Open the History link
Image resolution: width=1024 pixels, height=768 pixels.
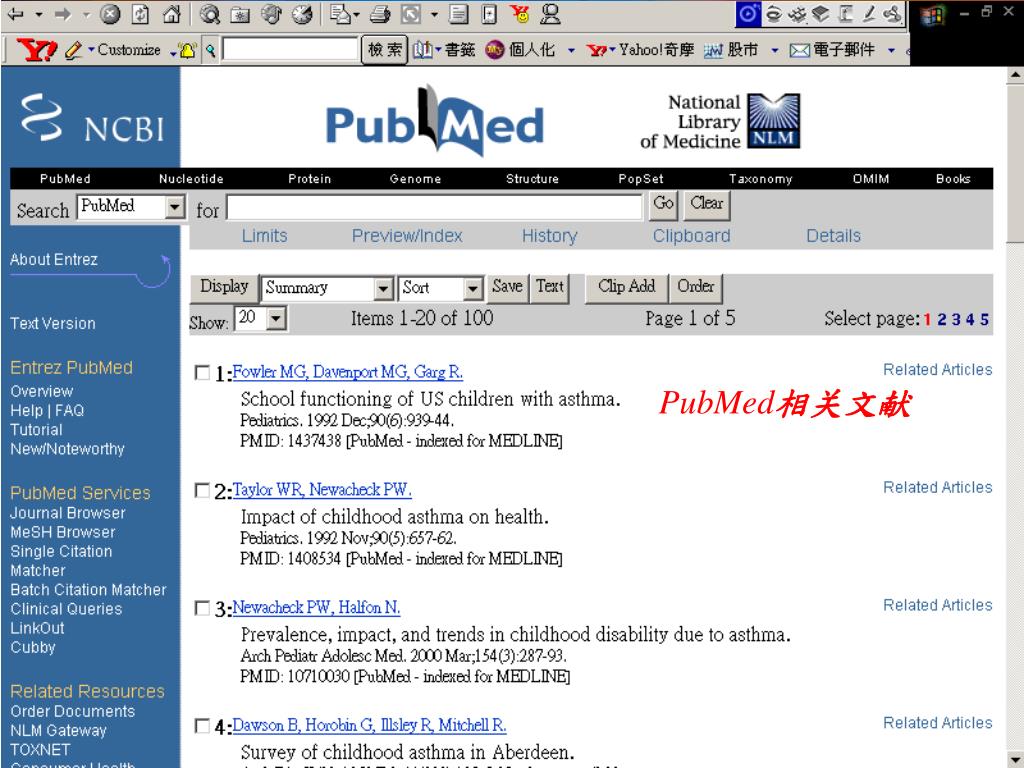click(549, 236)
